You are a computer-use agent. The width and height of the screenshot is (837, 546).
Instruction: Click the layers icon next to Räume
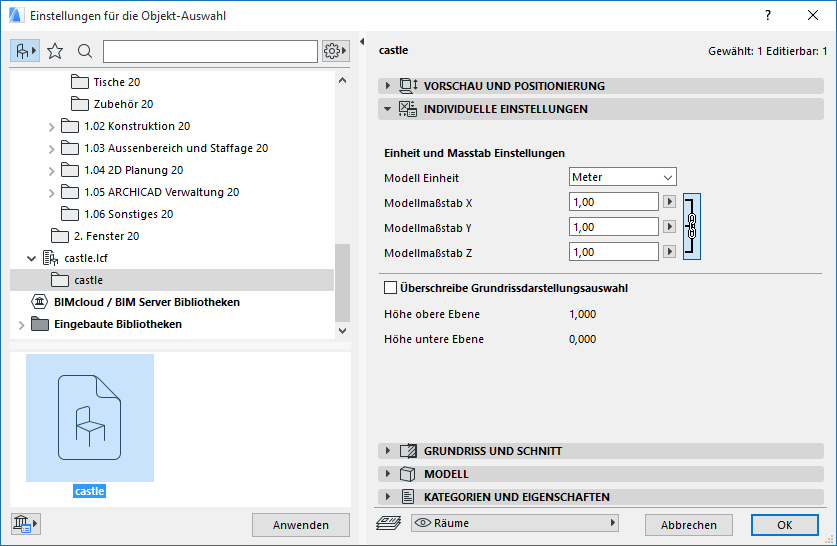(387, 523)
